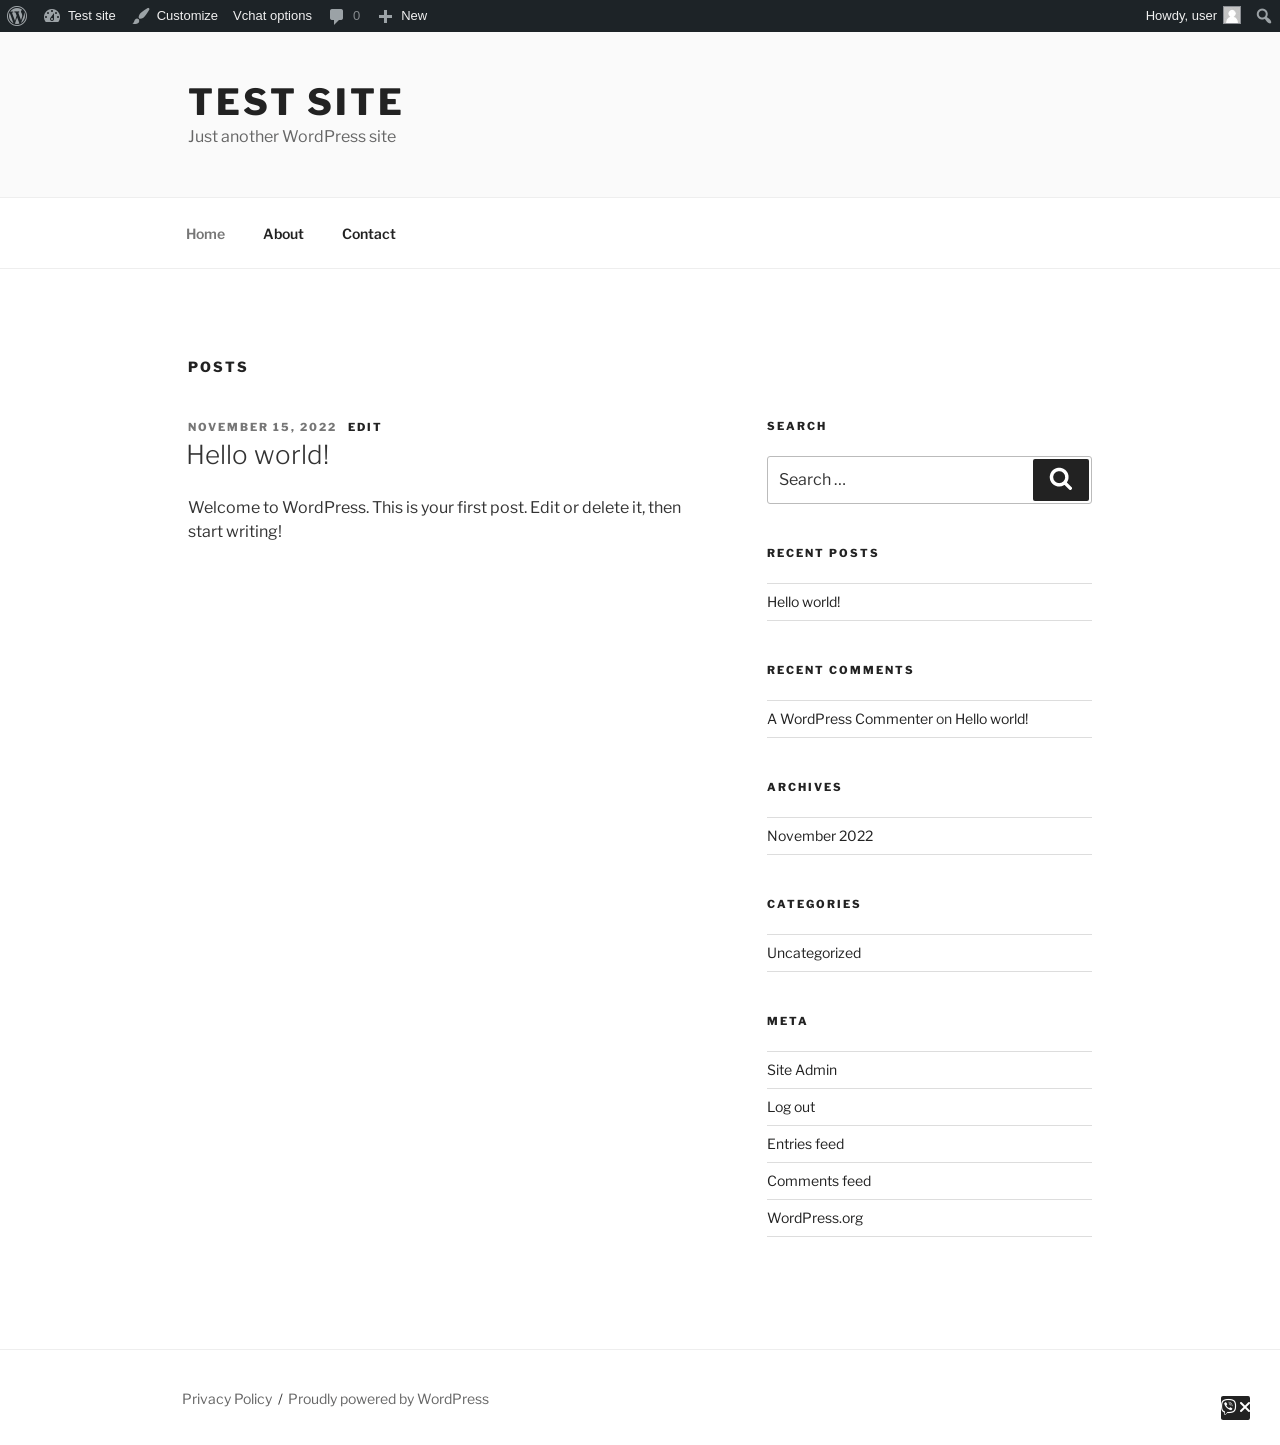Go to the About page
The width and height of the screenshot is (1280, 1445).
(x=283, y=234)
